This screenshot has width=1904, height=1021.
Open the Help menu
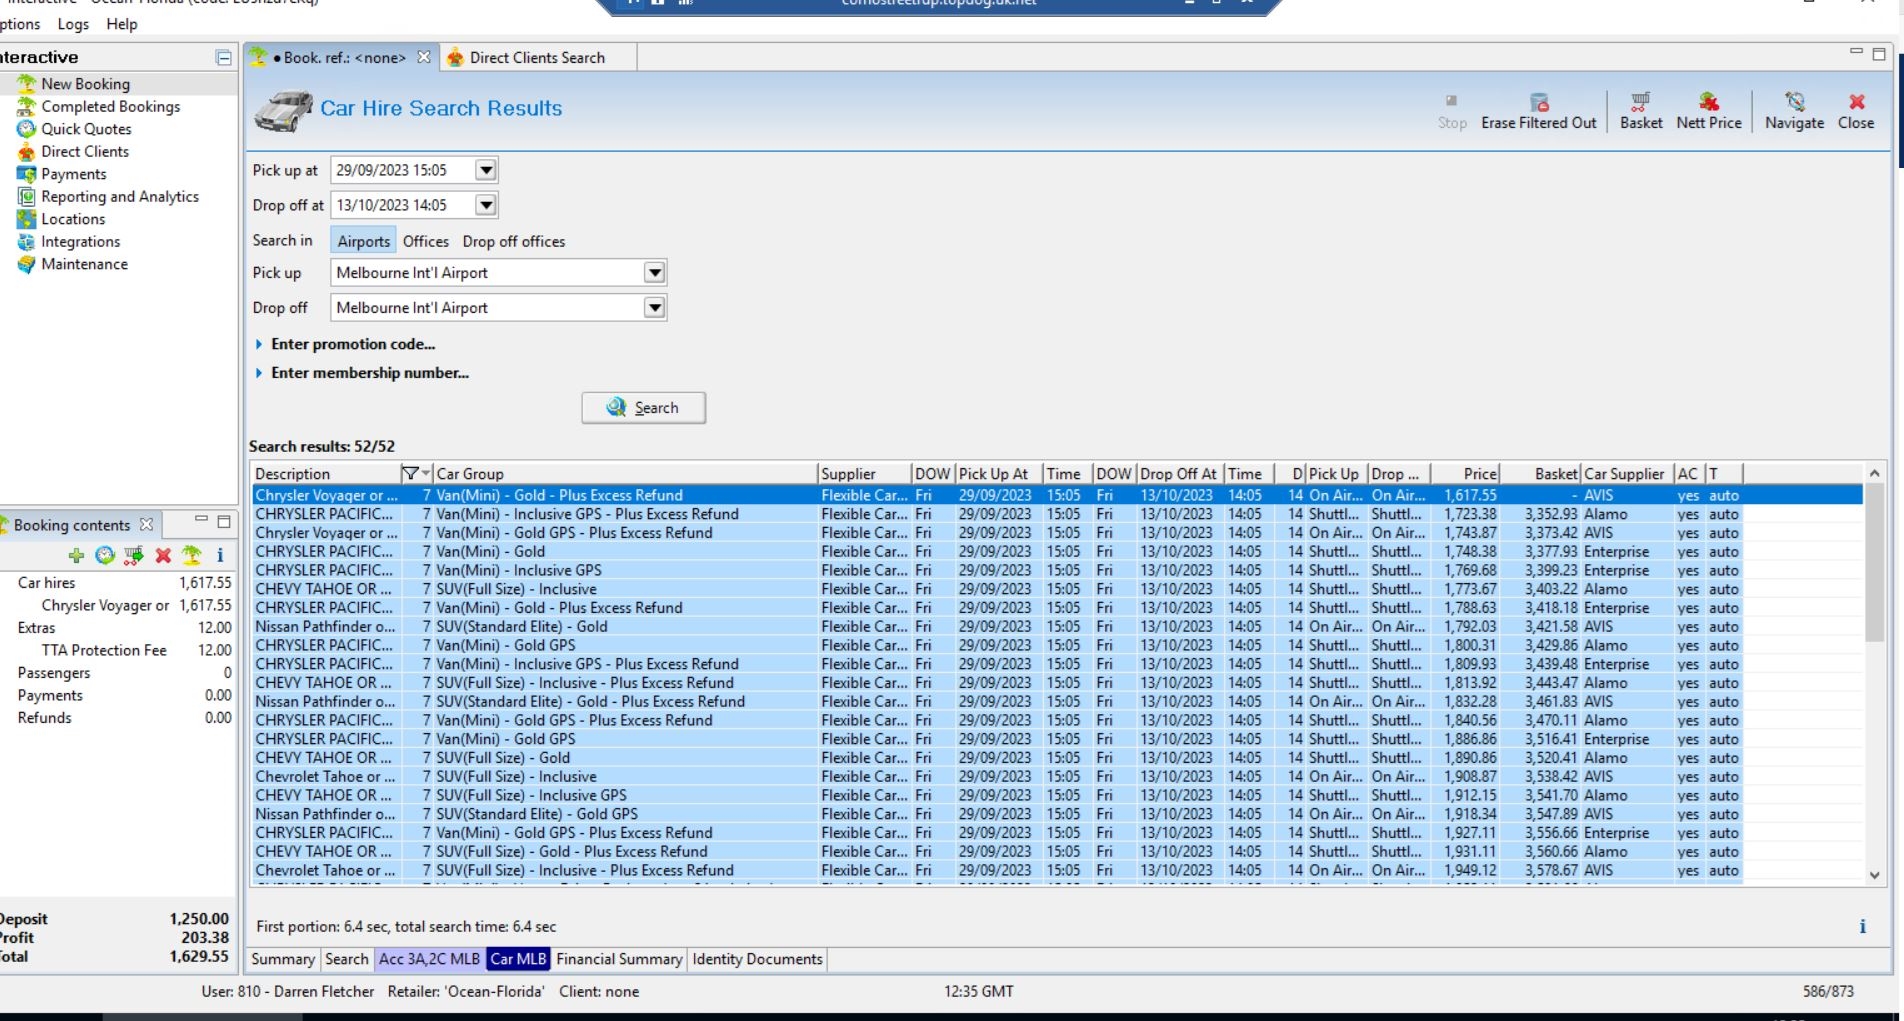[122, 24]
